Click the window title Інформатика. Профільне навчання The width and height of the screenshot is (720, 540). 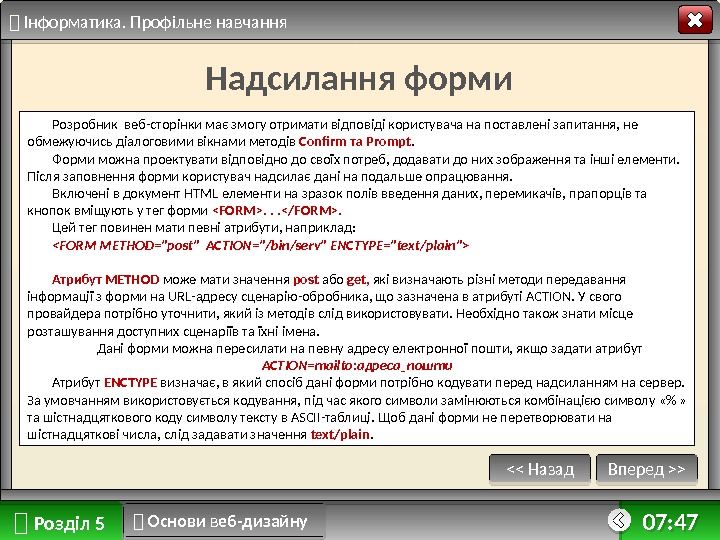click(155, 22)
